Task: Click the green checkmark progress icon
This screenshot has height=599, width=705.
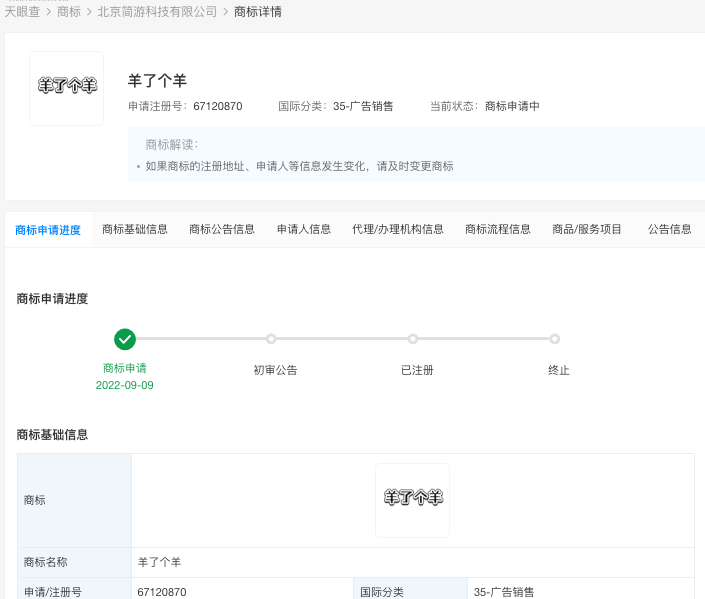Action: [x=125, y=339]
